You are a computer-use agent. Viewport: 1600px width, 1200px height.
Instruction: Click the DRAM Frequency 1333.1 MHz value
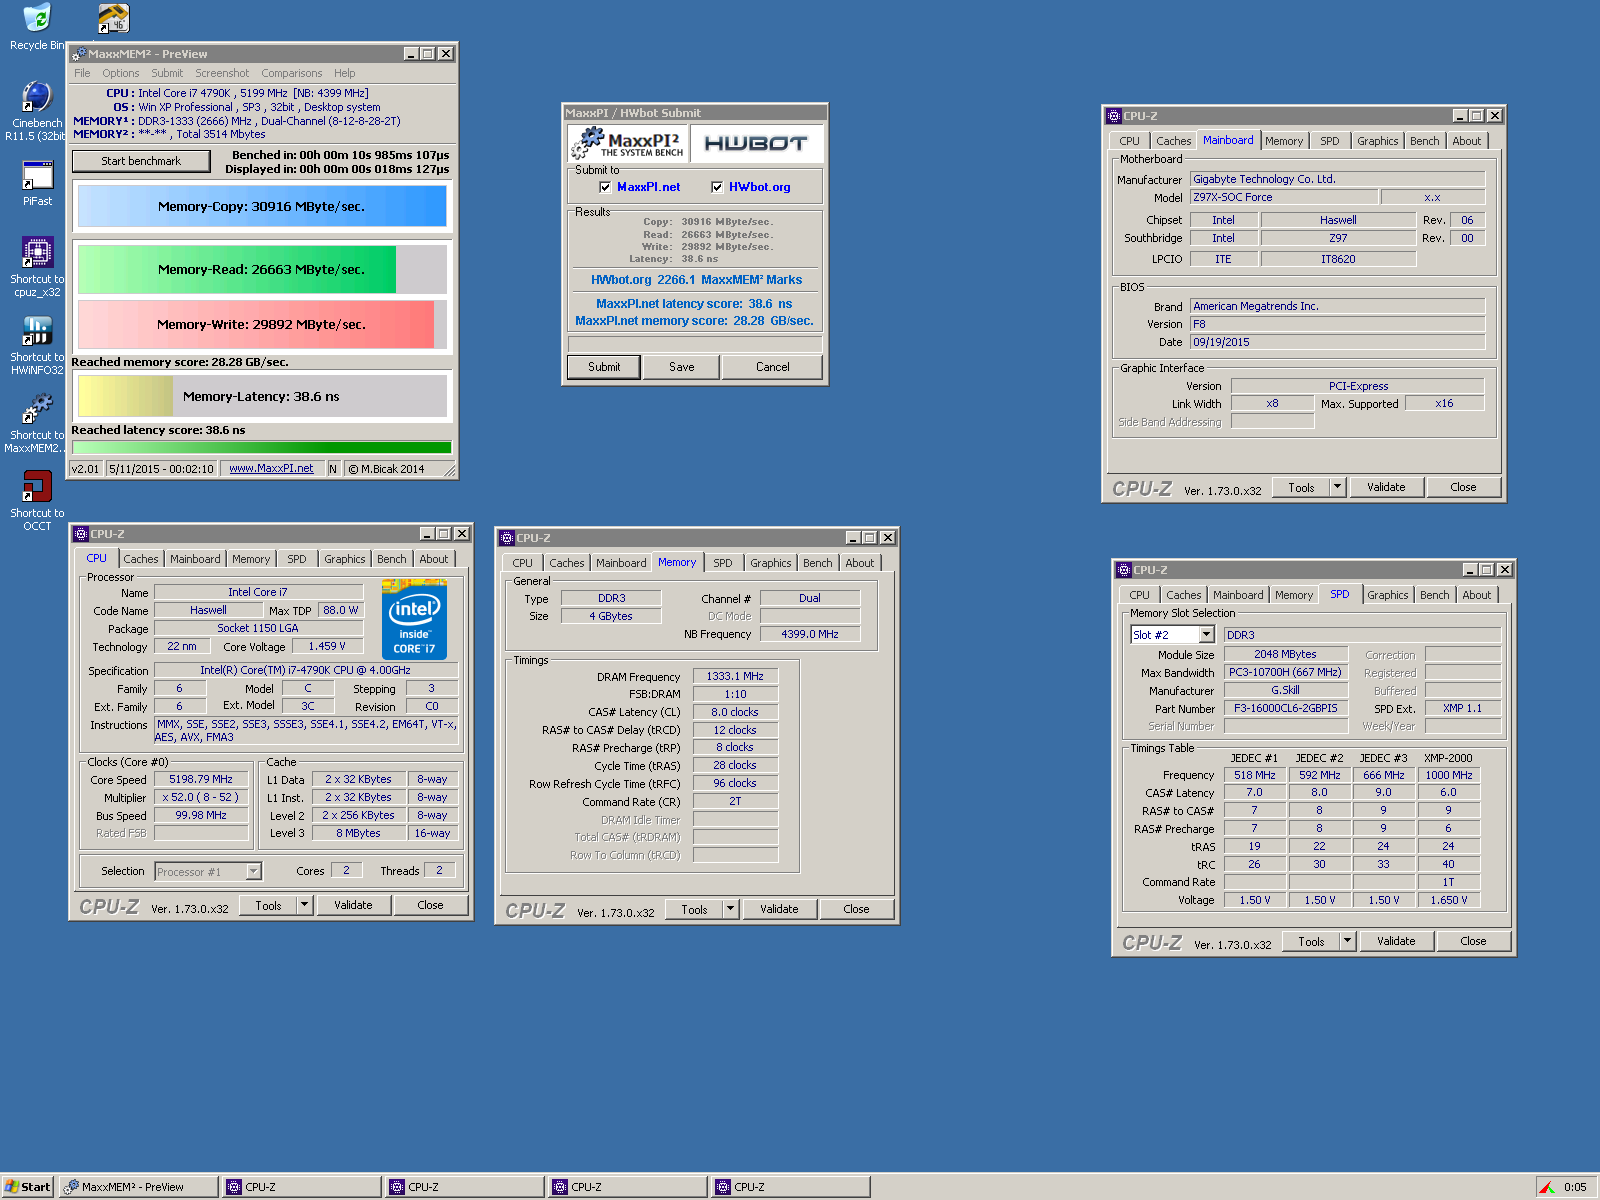[735, 677]
